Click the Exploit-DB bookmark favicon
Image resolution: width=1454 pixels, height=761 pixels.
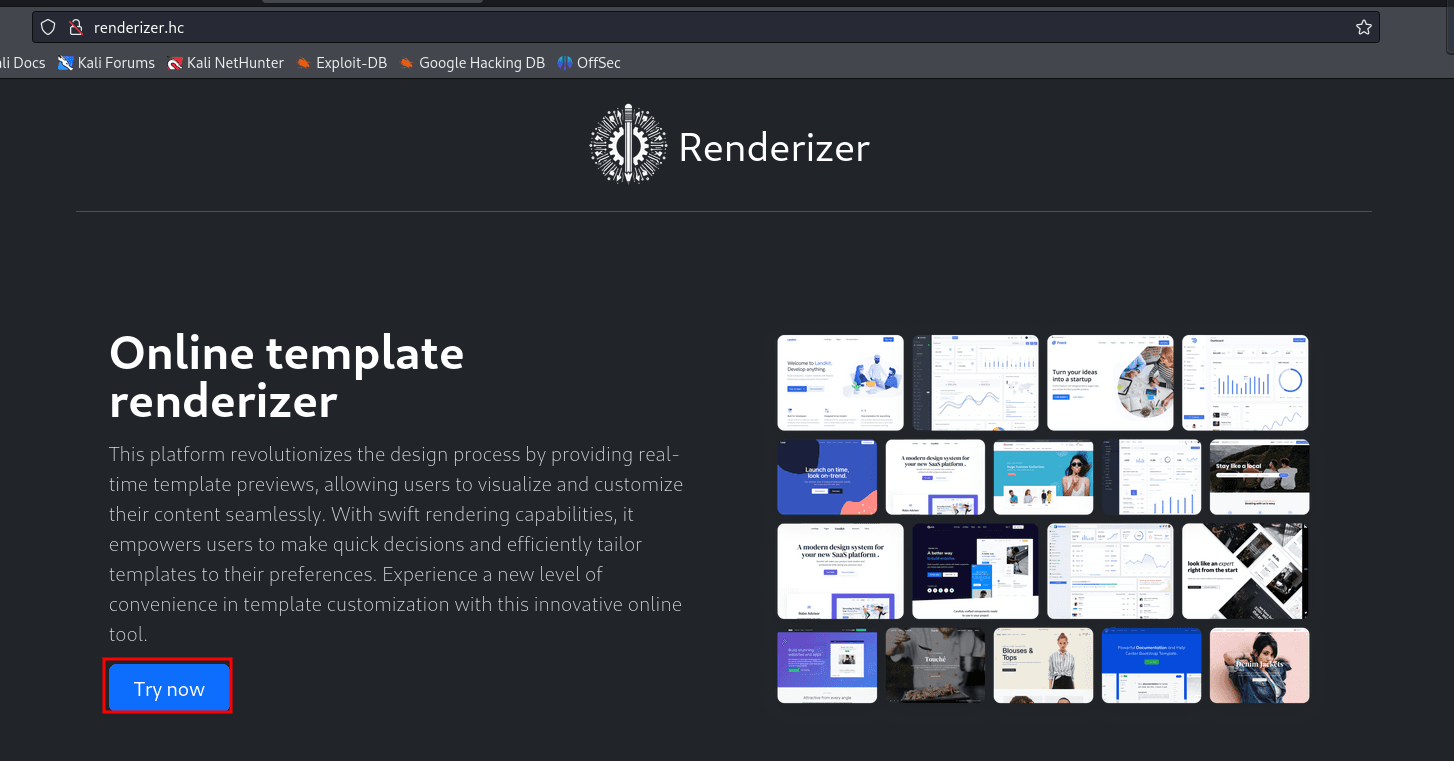click(304, 63)
